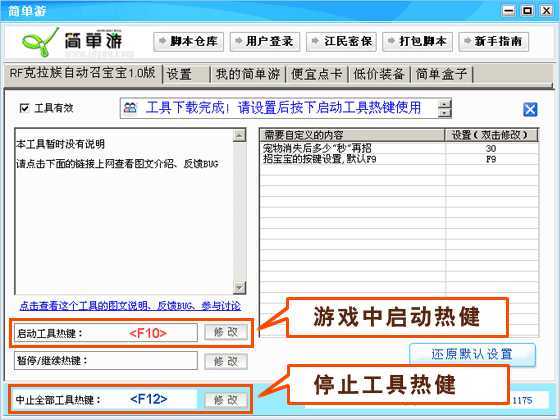560x420 pixels.
Task: Maximize the 简单游 window
Action: [x=527, y=10]
